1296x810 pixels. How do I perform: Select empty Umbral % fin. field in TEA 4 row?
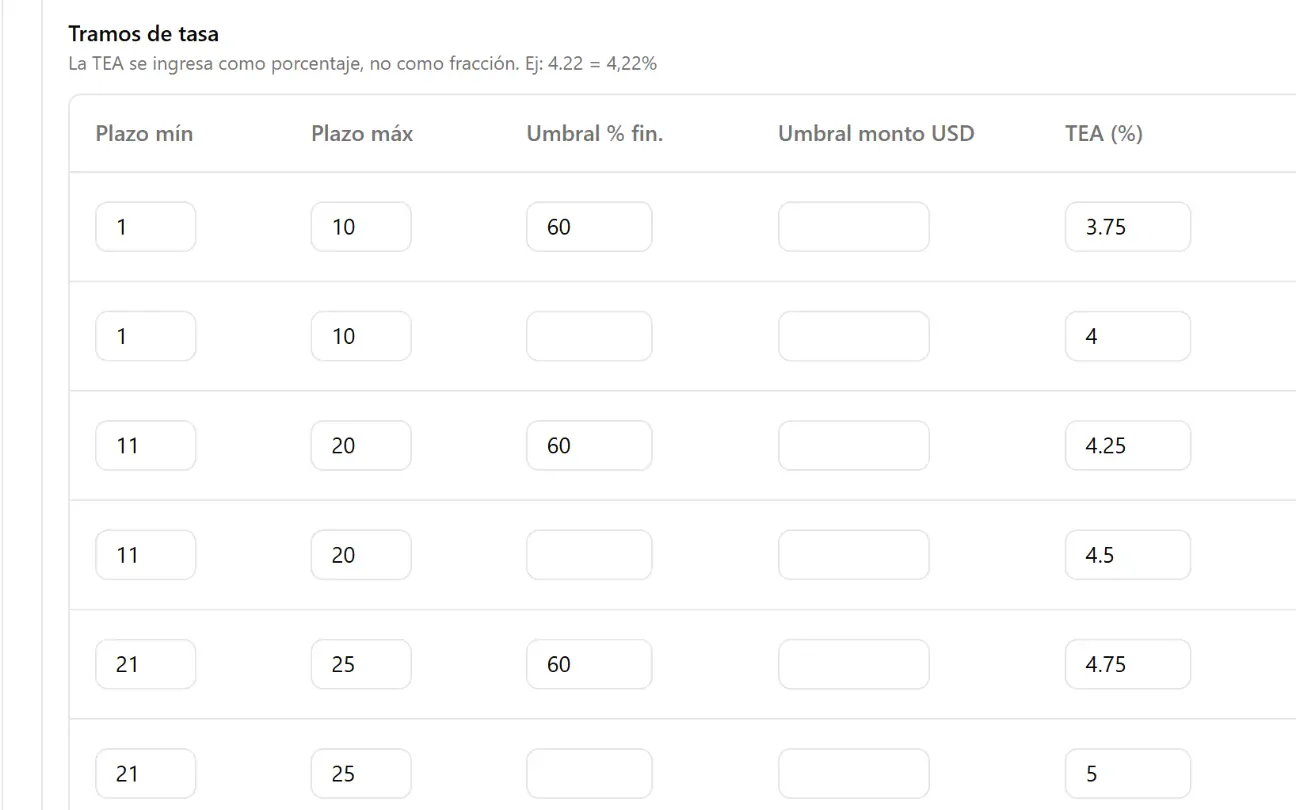point(590,336)
